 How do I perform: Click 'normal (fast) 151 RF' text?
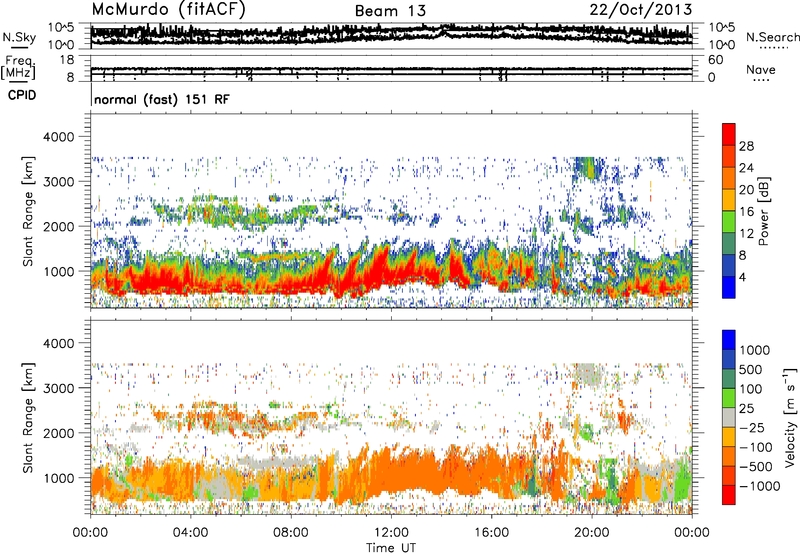coord(162,99)
